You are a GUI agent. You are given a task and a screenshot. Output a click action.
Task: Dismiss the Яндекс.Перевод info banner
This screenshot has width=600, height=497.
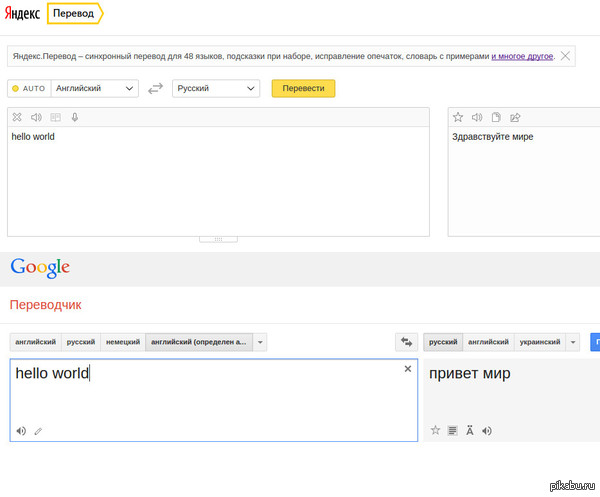(565, 56)
